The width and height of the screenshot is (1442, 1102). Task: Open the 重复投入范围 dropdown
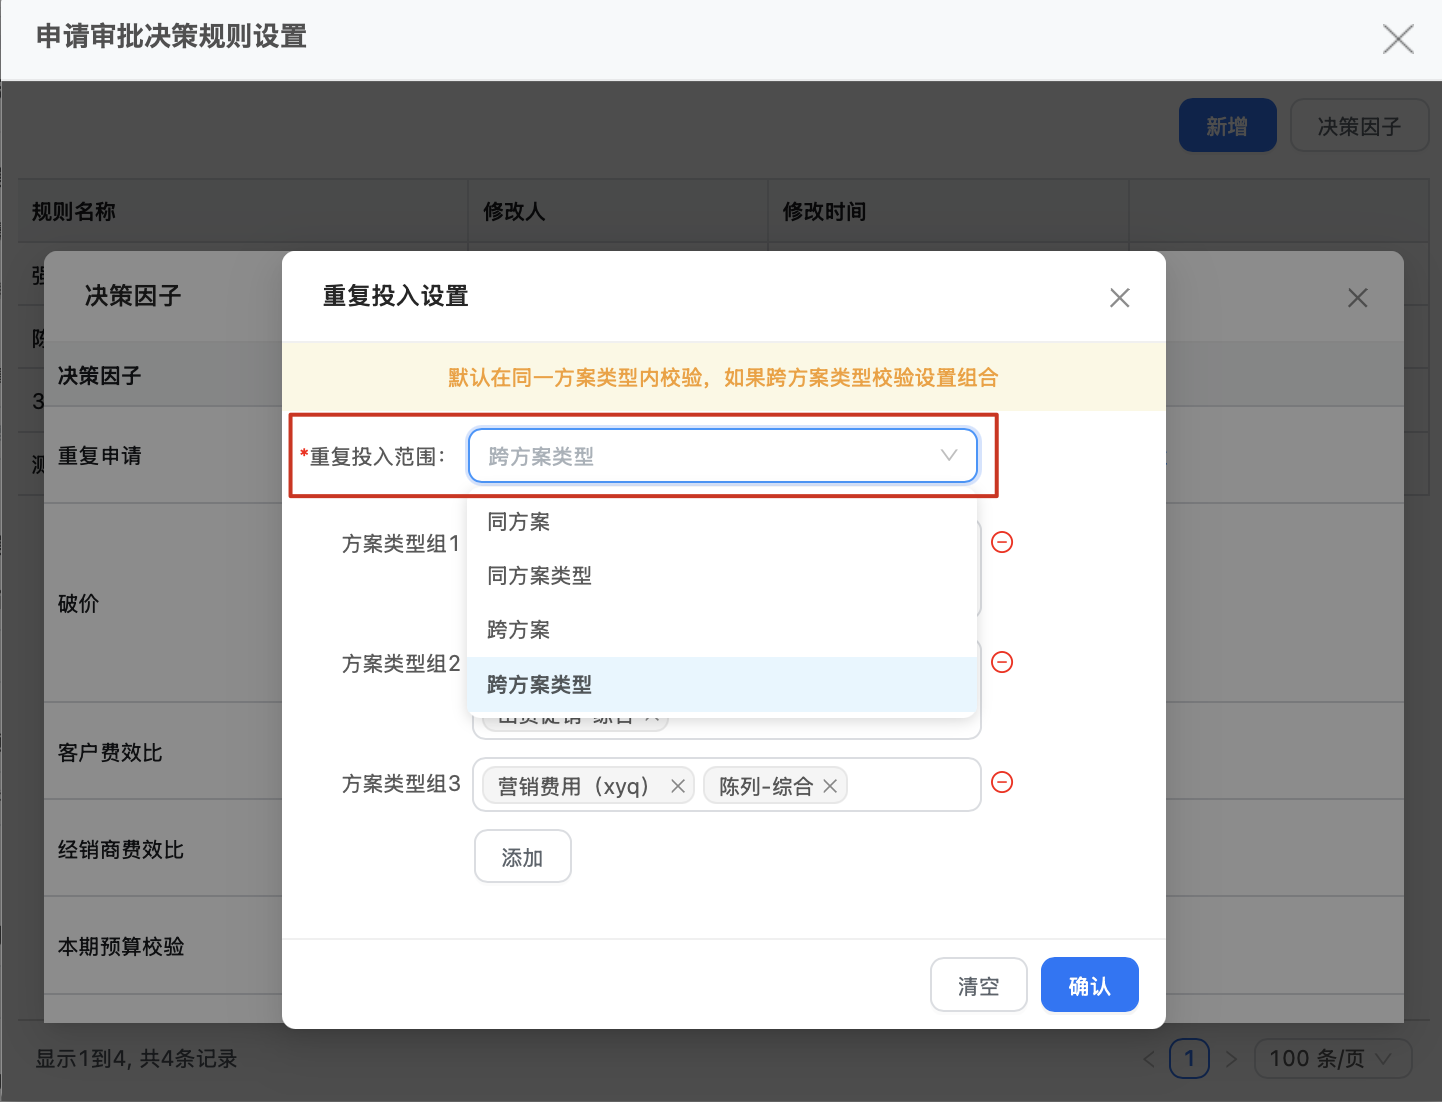point(722,456)
